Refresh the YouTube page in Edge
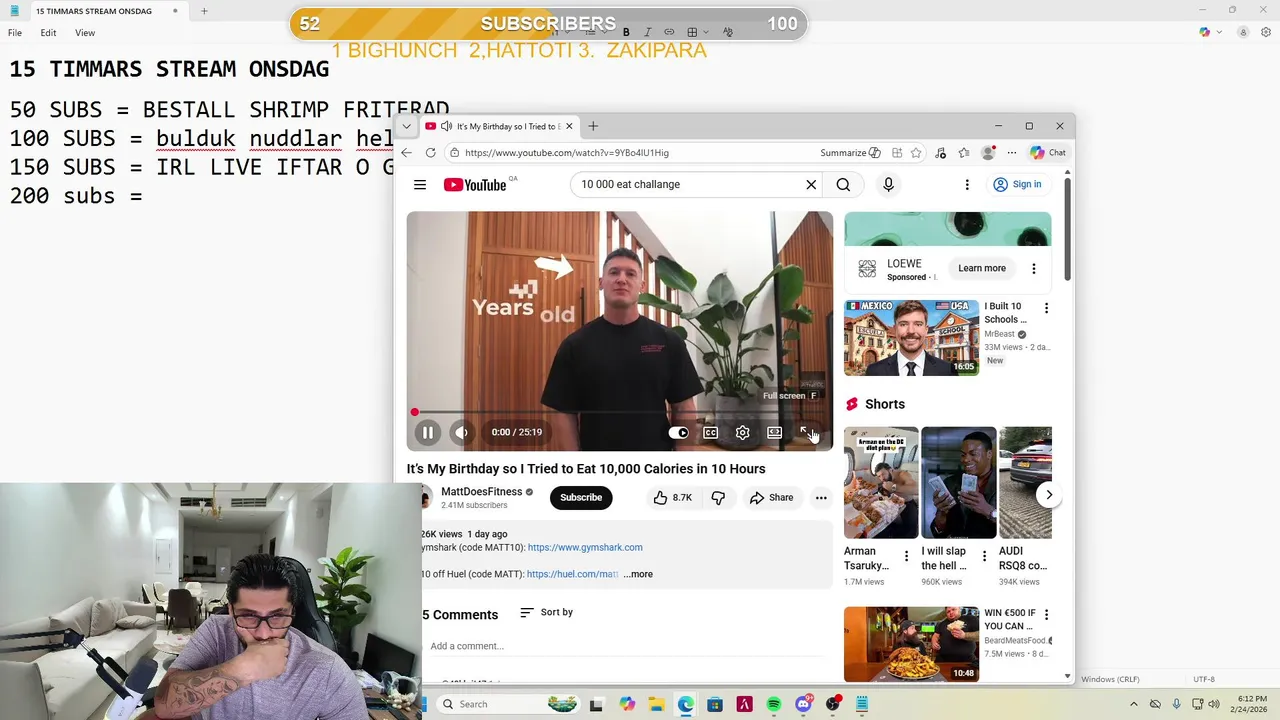1280x720 pixels. pyautogui.click(x=430, y=153)
